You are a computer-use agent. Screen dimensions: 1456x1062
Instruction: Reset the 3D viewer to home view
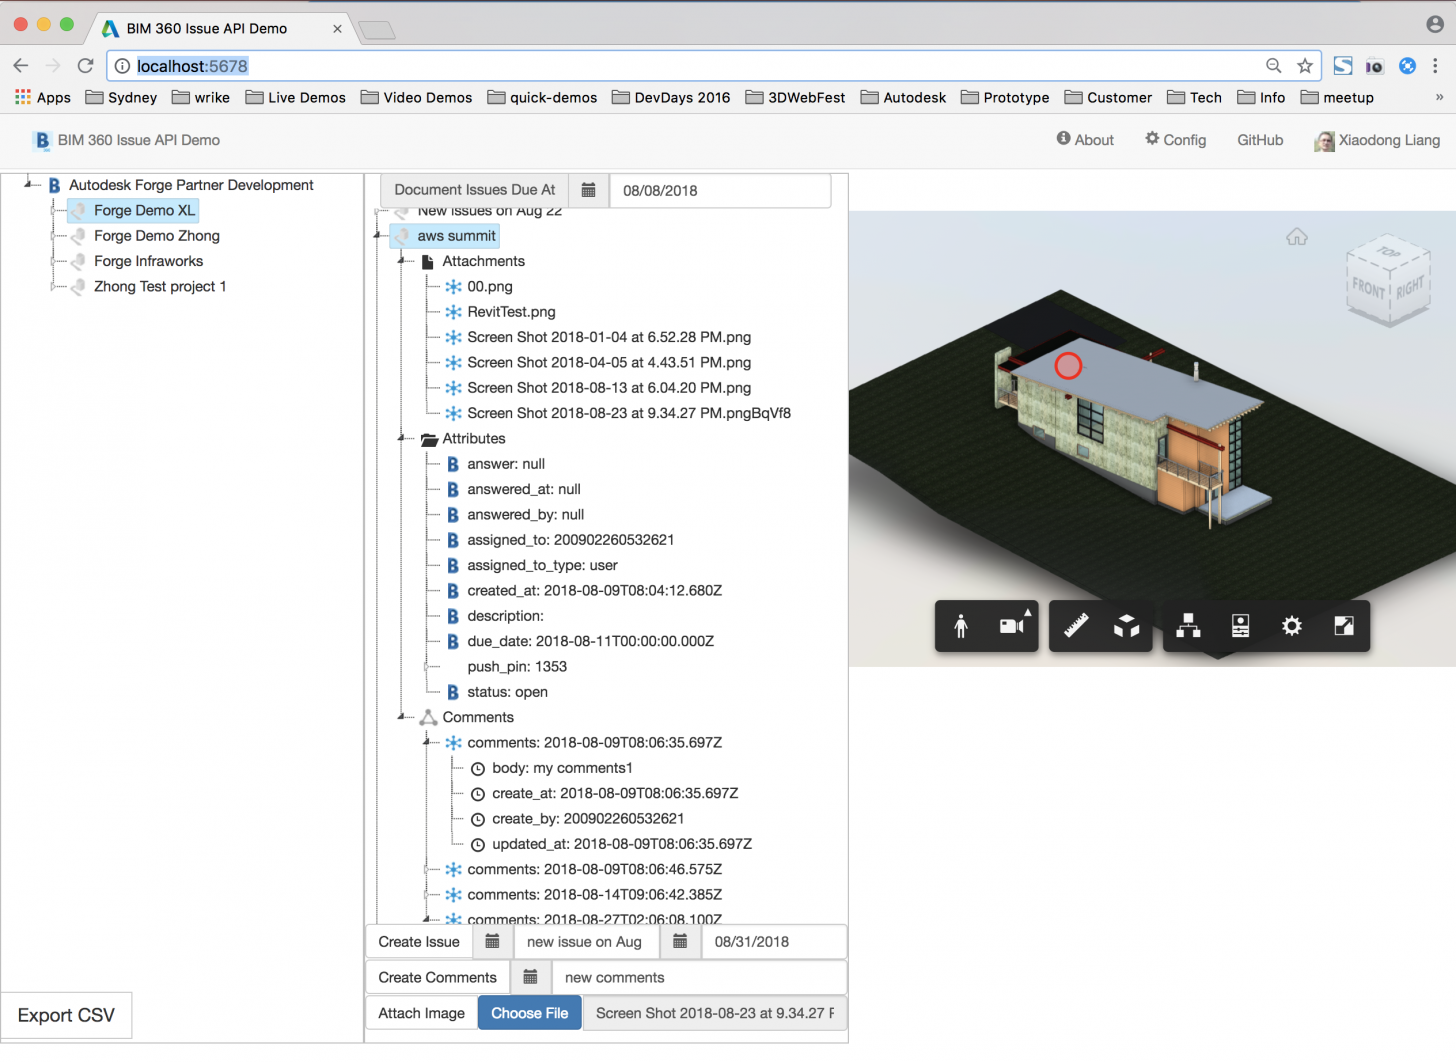tap(1297, 237)
